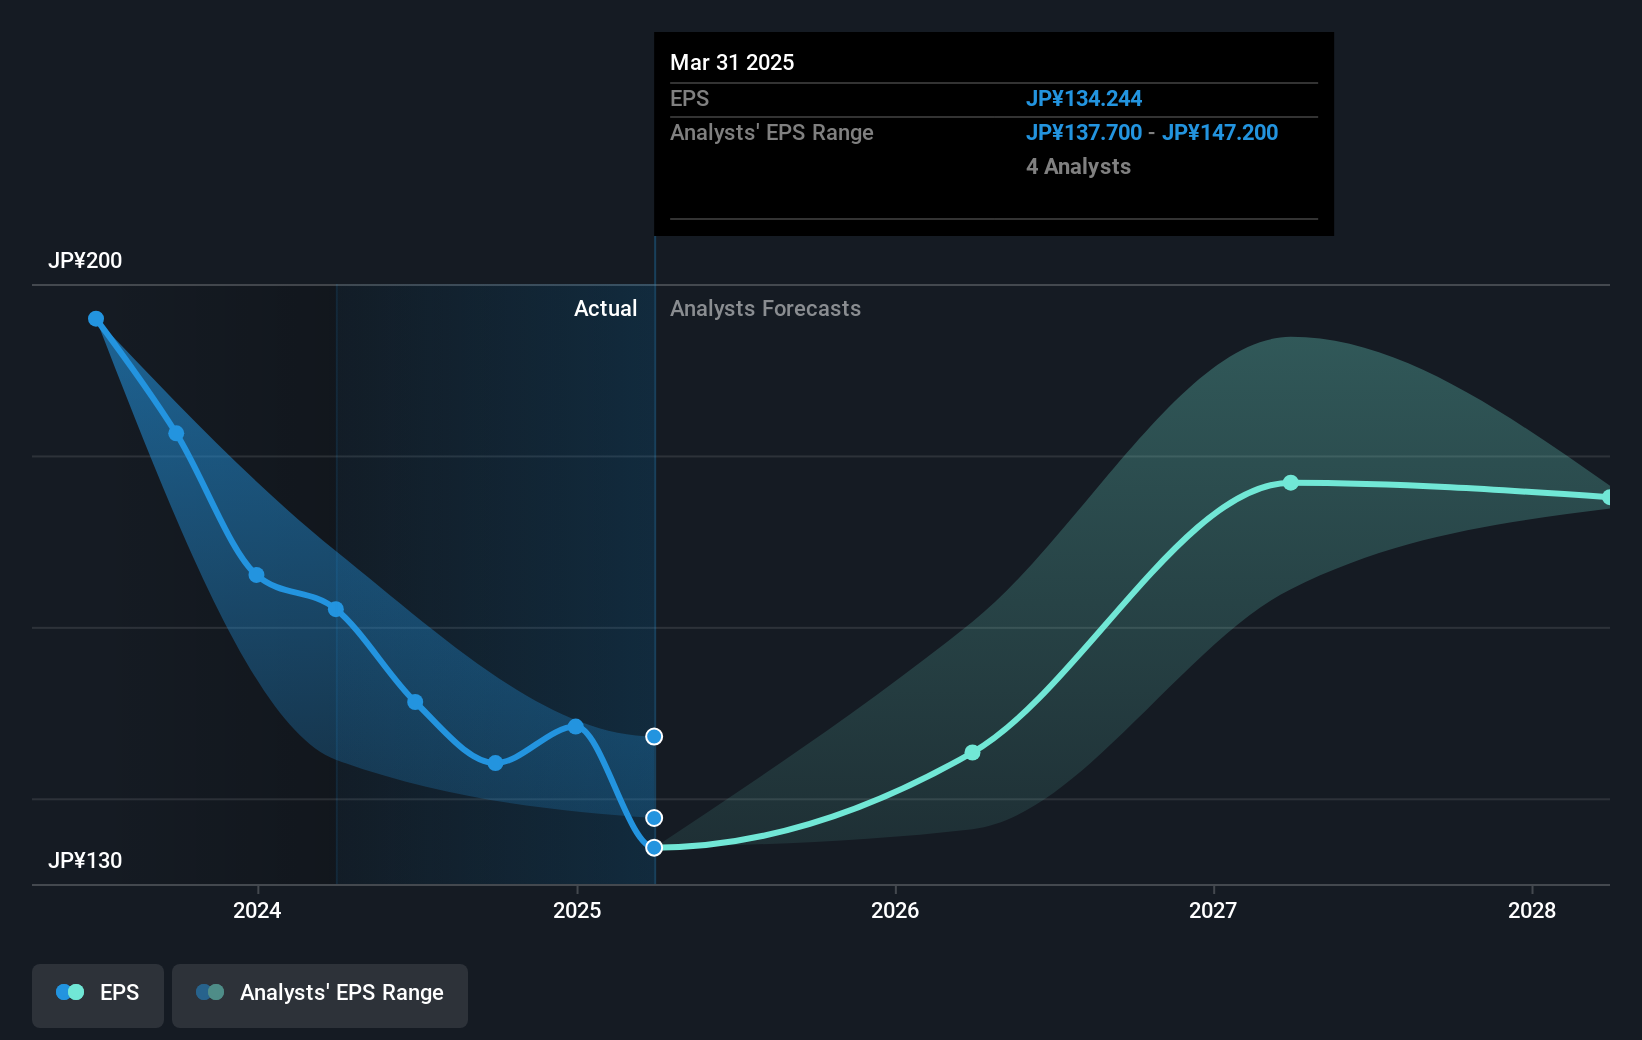This screenshot has height=1040, width=1642.
Task: Select the forecast EPS point in 2026
Action: [972, 752]
